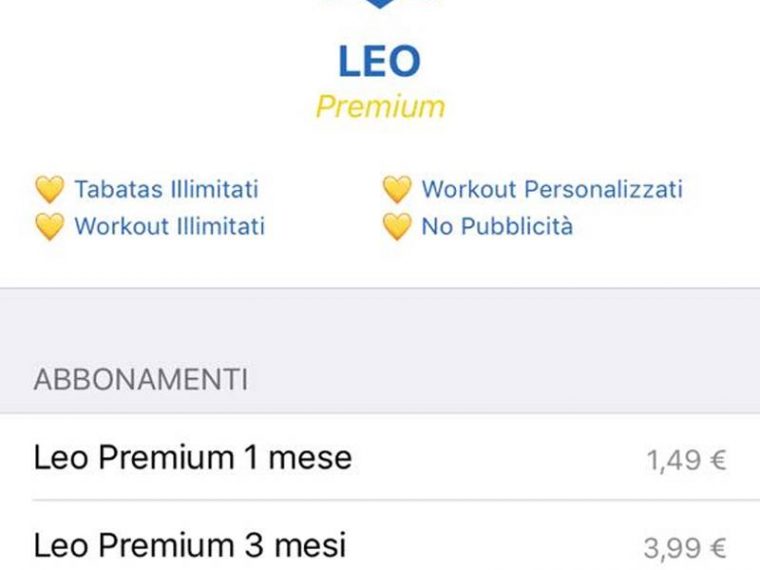
Task: Select the Workout Personalizzati feature text
Action: (552, 189)
